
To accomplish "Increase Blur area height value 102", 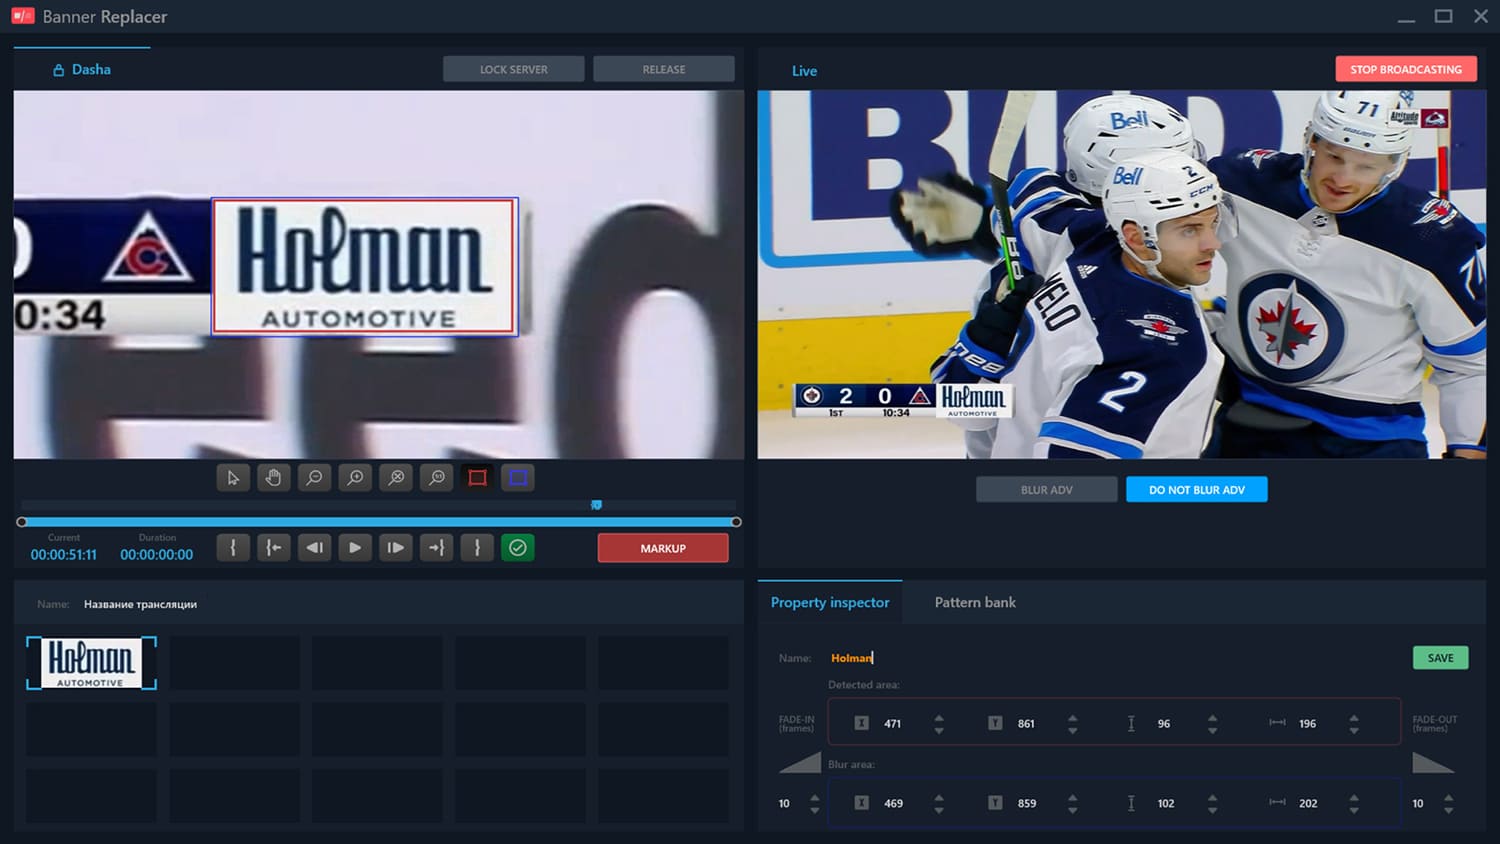I will click(1213, 797).
